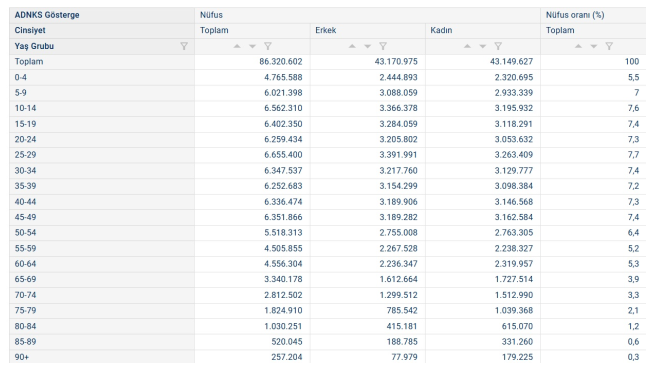
Task: Sort Kadın column ascending
Action: [467, 46]
